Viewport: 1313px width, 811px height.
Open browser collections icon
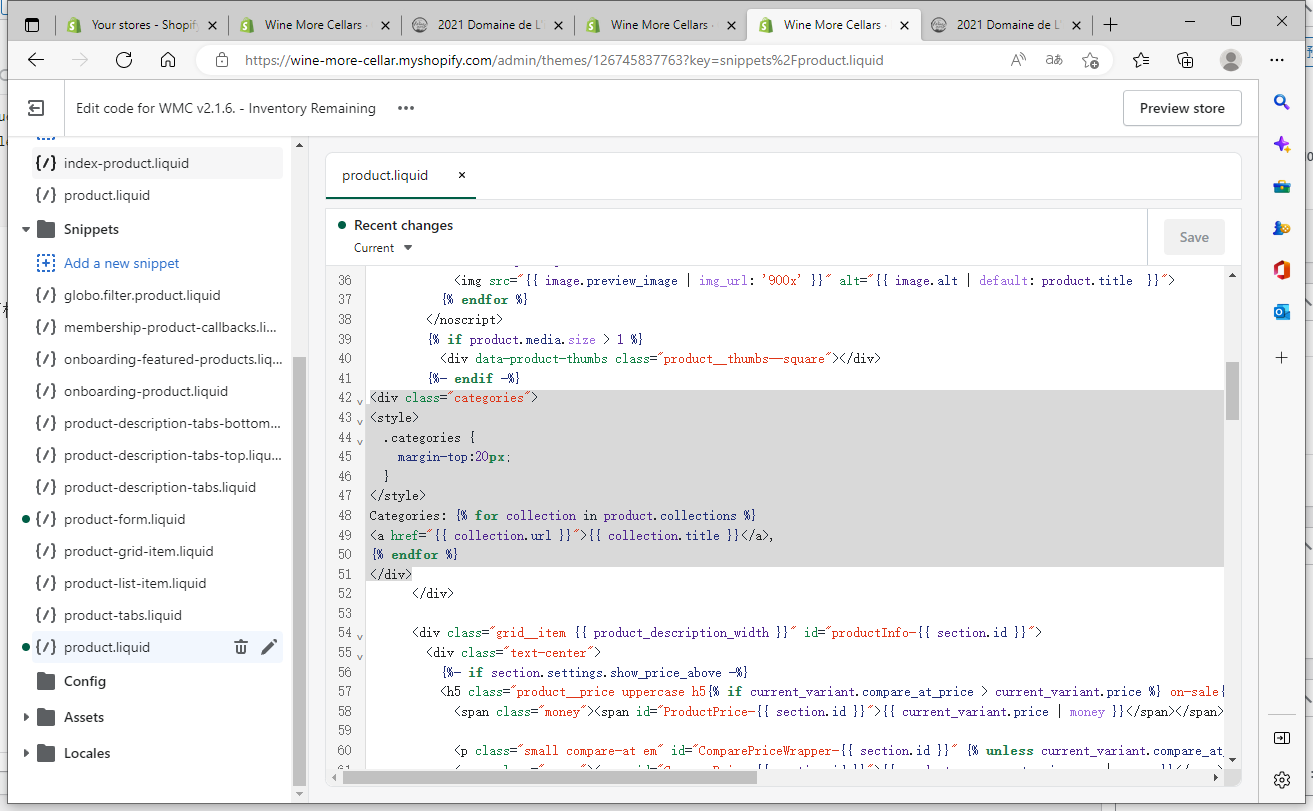point(1185,60)
